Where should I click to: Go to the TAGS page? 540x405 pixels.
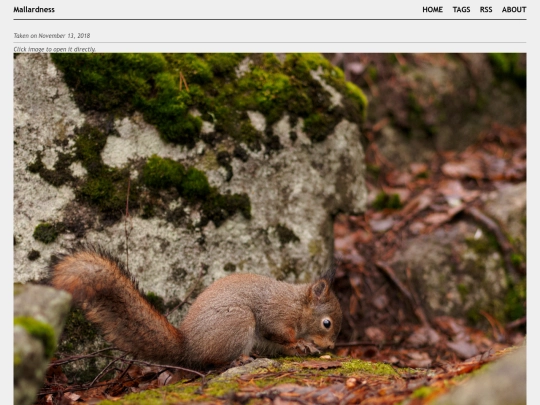pyautogui.click(x=461, y=10)
